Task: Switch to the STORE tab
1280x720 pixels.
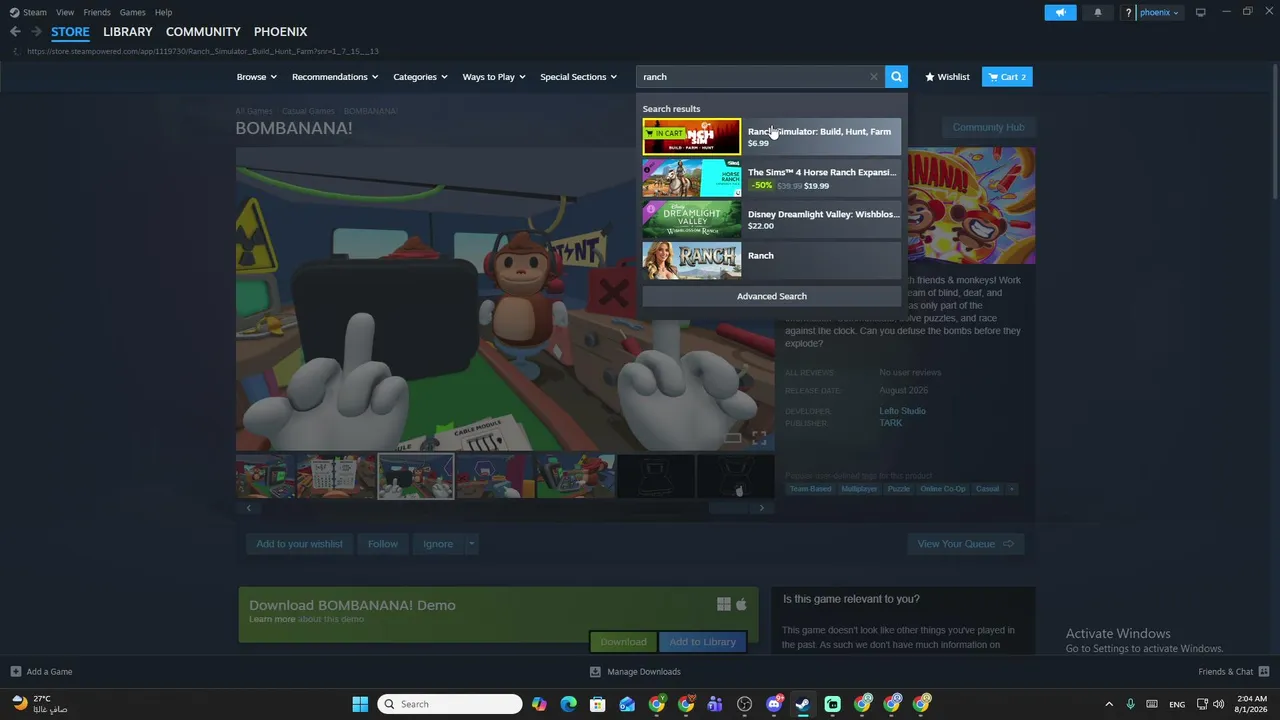Action: pyautogui.click(x=70, y=32)
